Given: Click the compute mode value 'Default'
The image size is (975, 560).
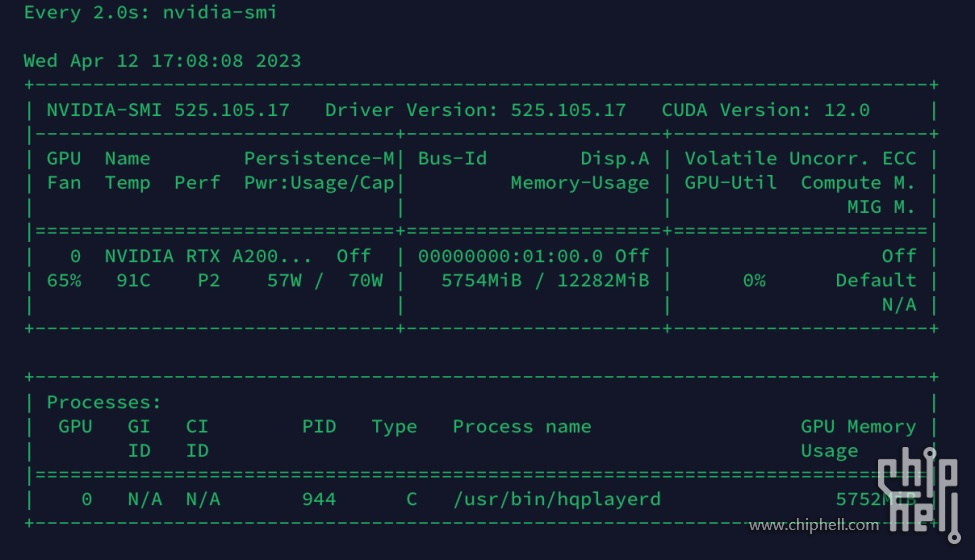Looking at the screenshot, I should click(876, 280).
